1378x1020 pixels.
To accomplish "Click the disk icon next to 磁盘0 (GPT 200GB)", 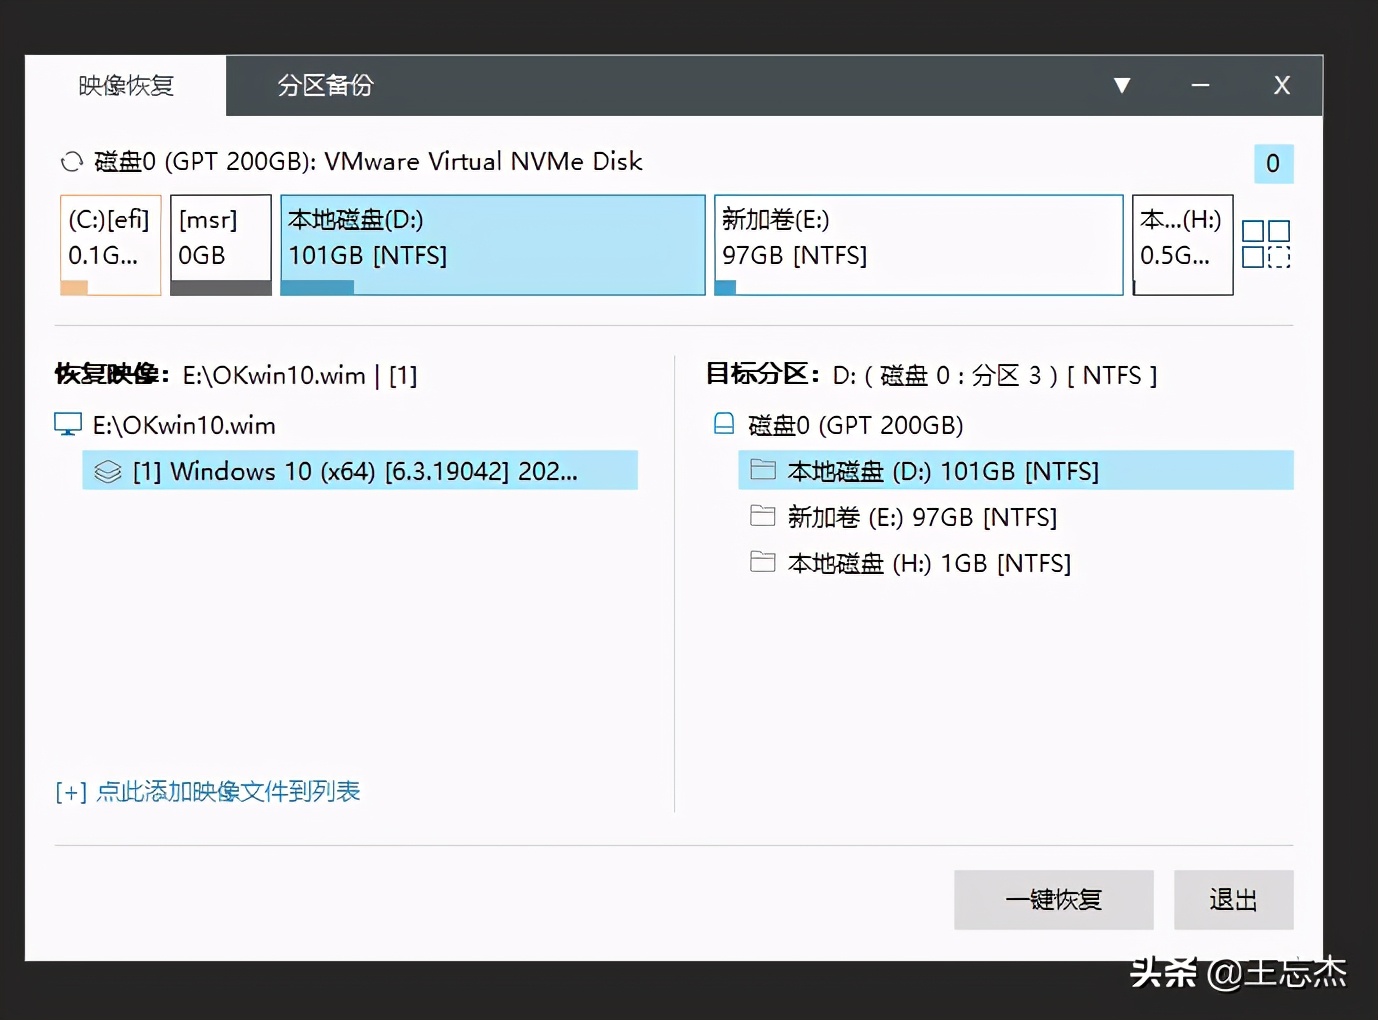I will [x=723, y=423].
